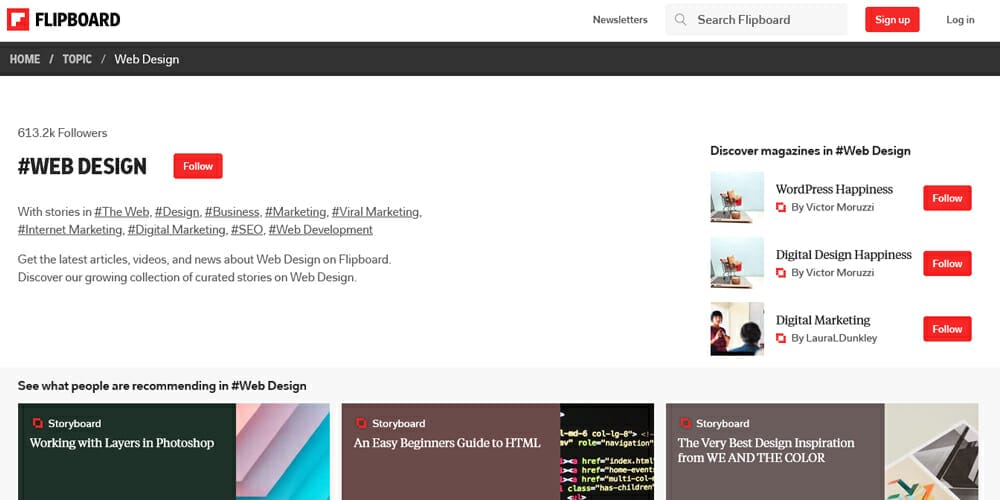Click the Log in link
1000x500 pixels.
click(x=960, y=20)
